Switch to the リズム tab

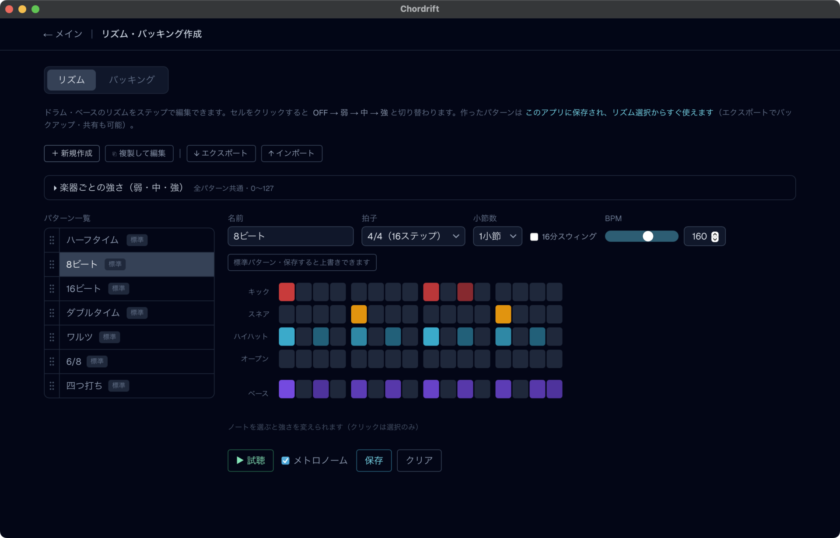pyautogui.click(x=71, y=80)
